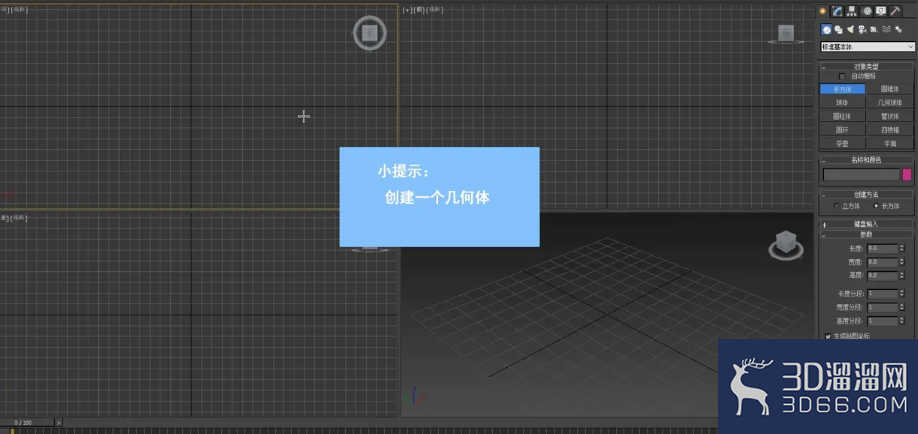Select the Systems category icon

(x=898, y=29)
